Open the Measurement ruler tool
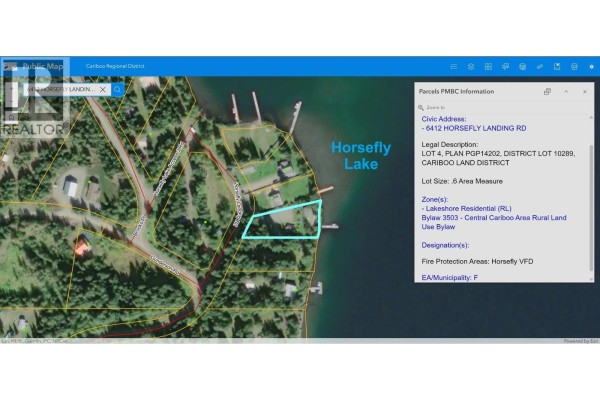This screenshot has height=400, width=600. click(x=540, y=67)
